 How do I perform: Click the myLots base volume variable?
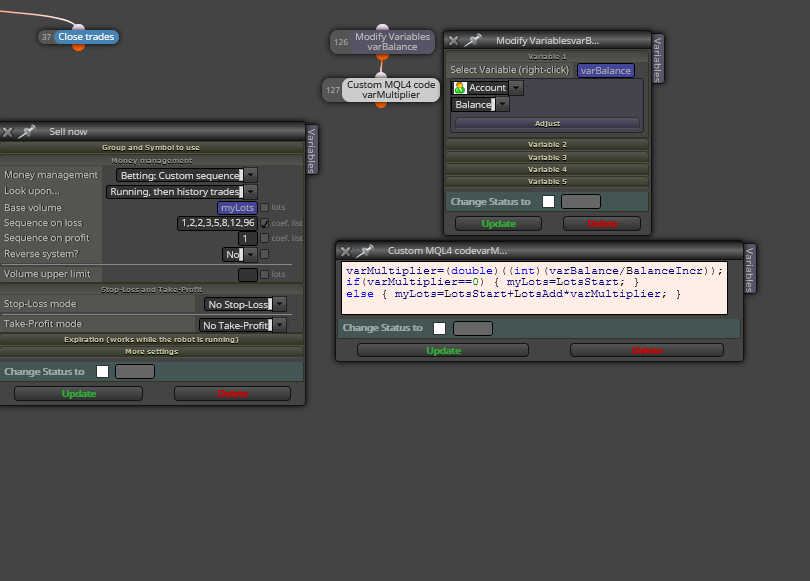click(x=238, y=208)
